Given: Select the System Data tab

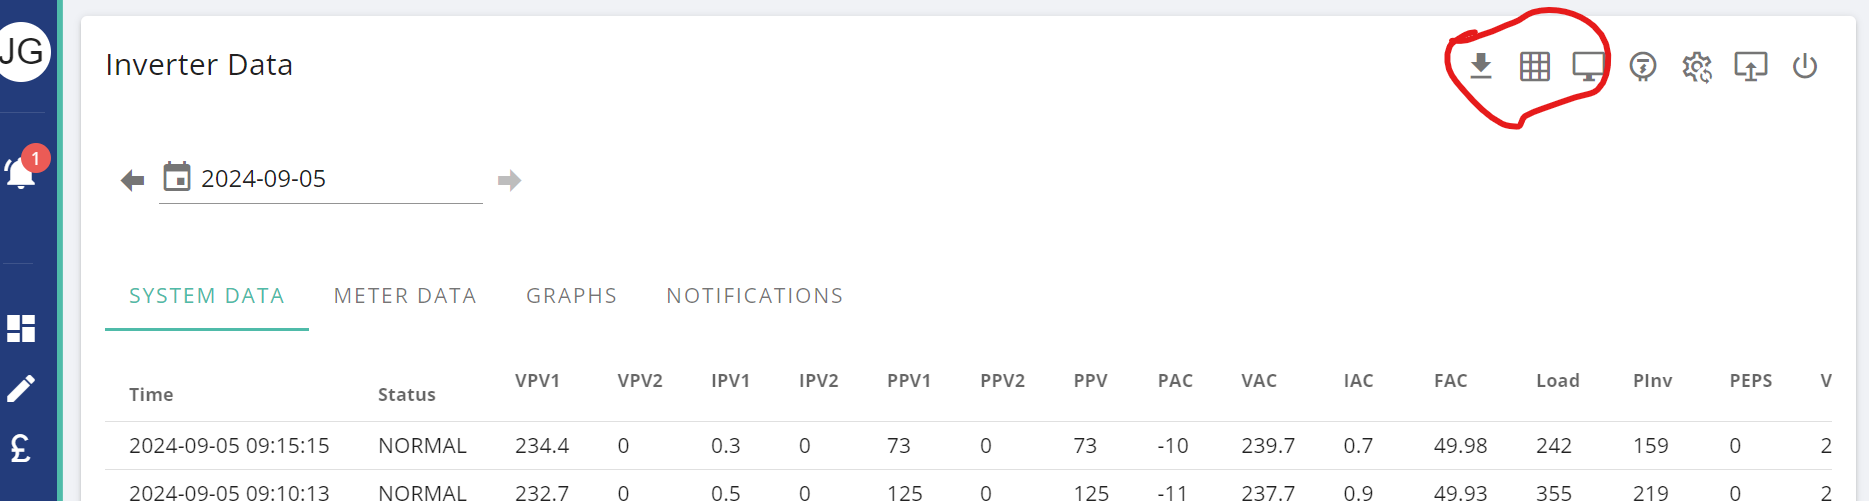Looking at the screenshot, I should click(207, 296).
